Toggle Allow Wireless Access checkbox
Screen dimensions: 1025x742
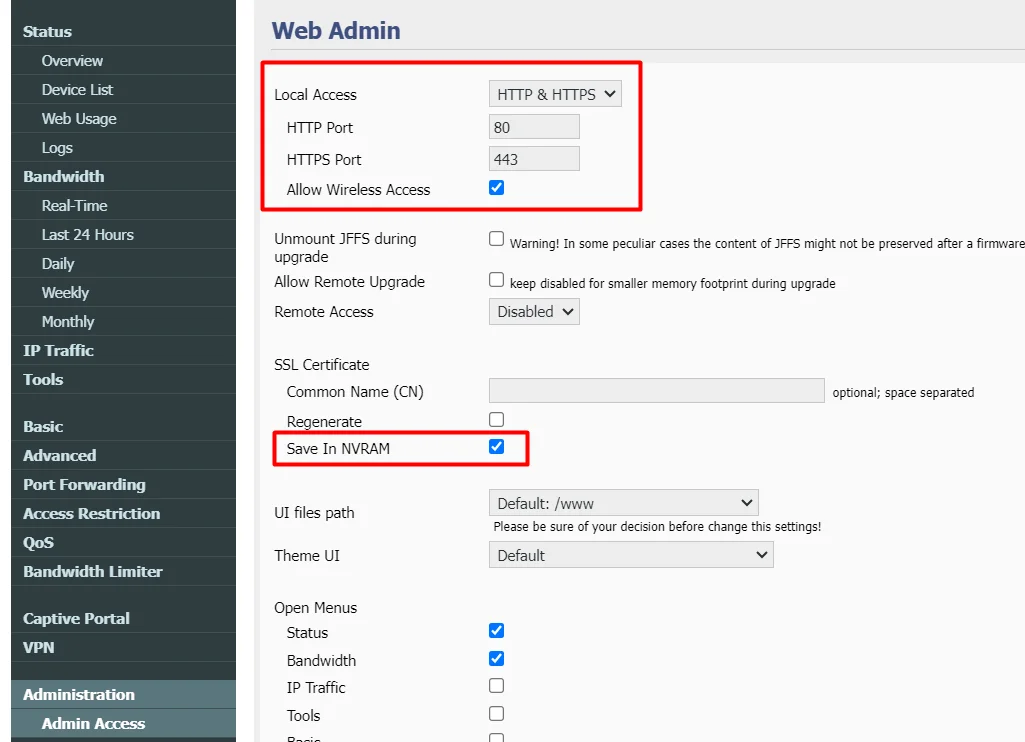[x=496, y=188]
